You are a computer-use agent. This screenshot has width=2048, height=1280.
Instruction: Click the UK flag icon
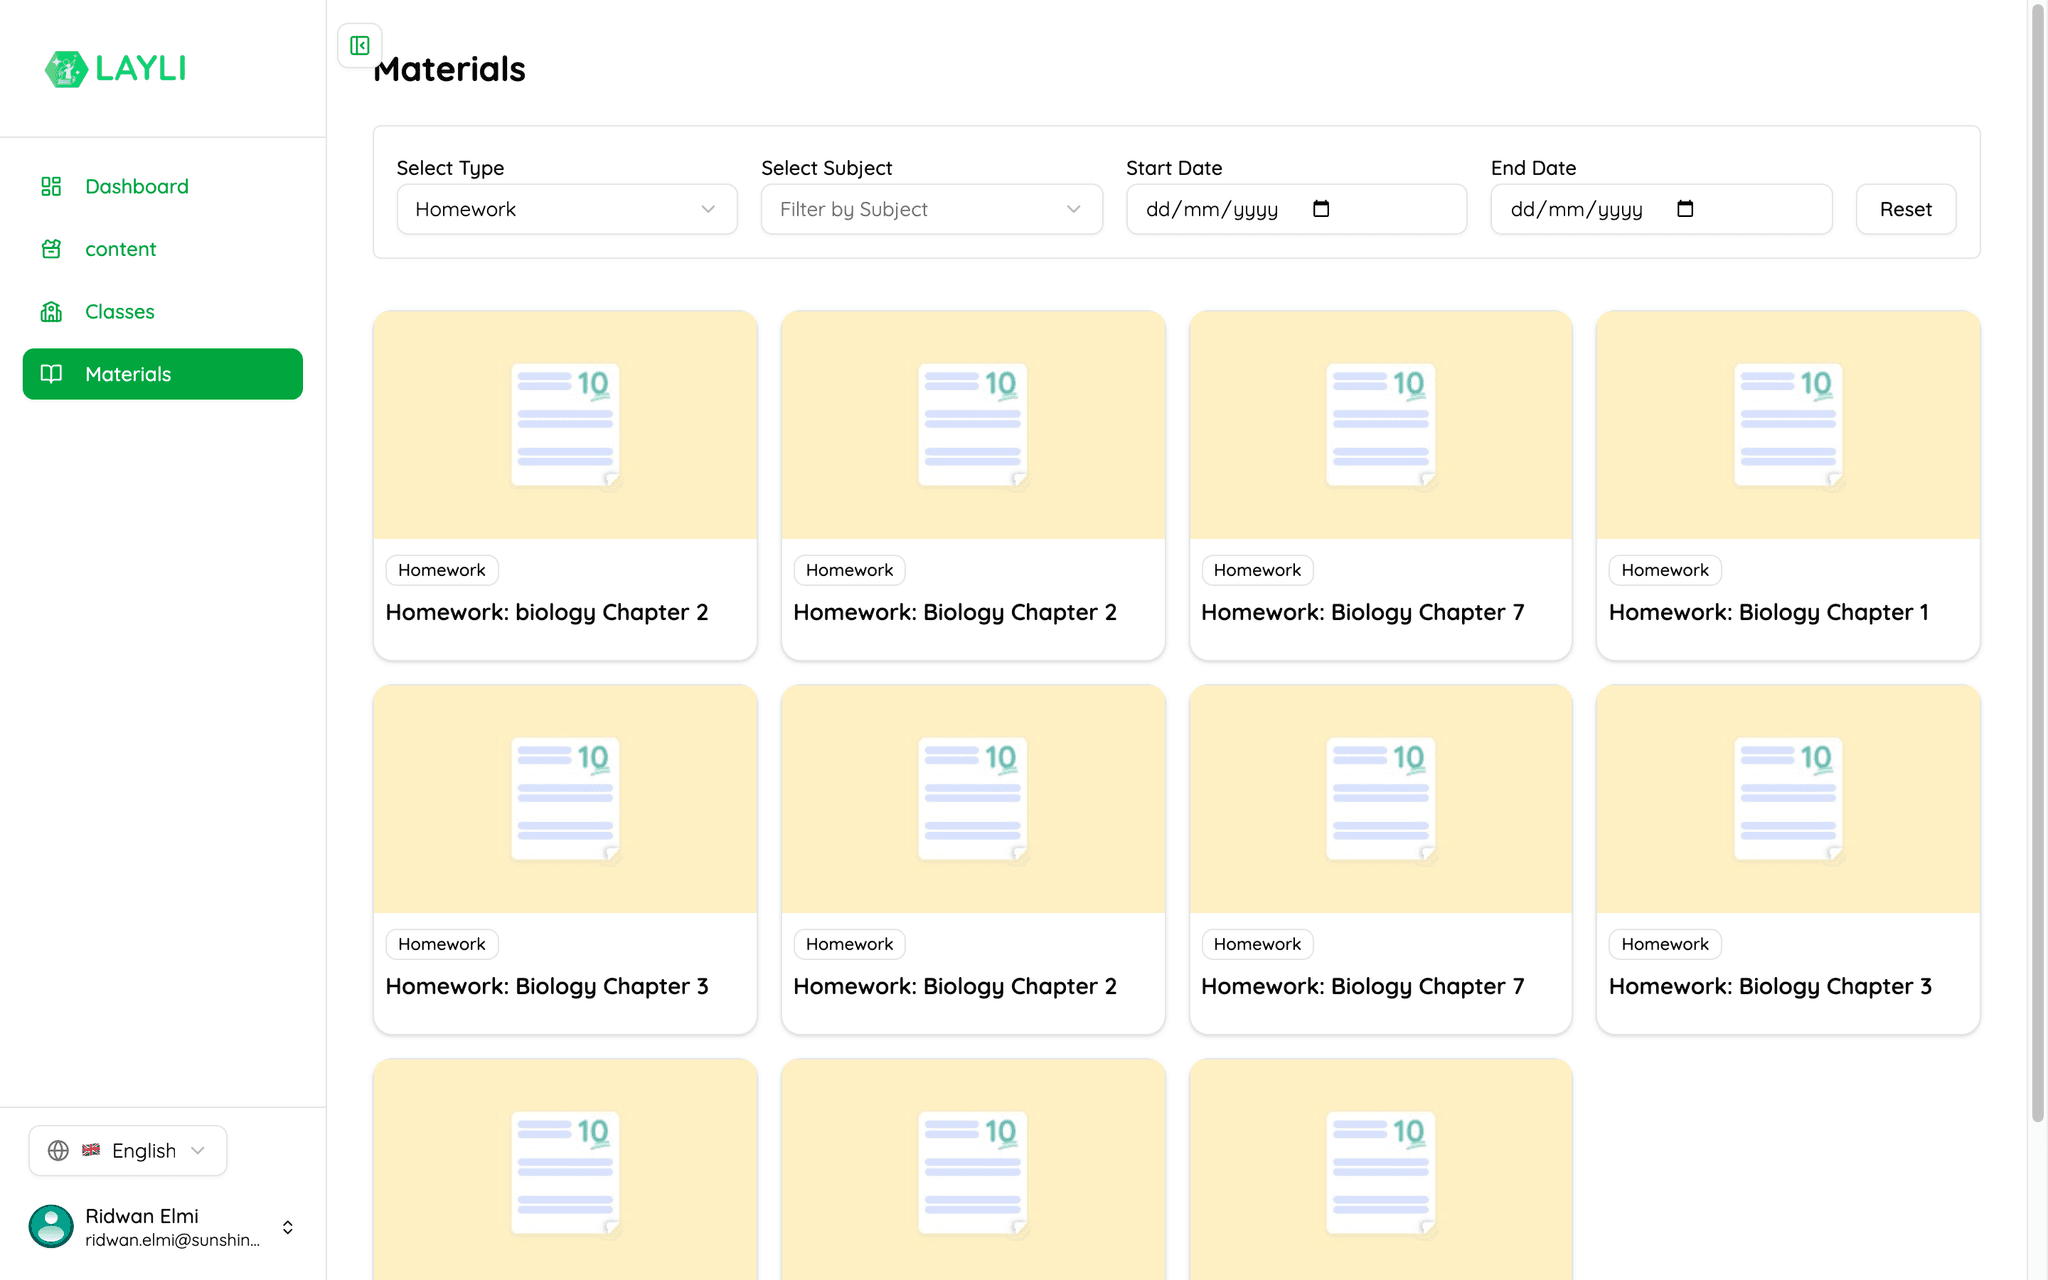(x=91, y=1150)
